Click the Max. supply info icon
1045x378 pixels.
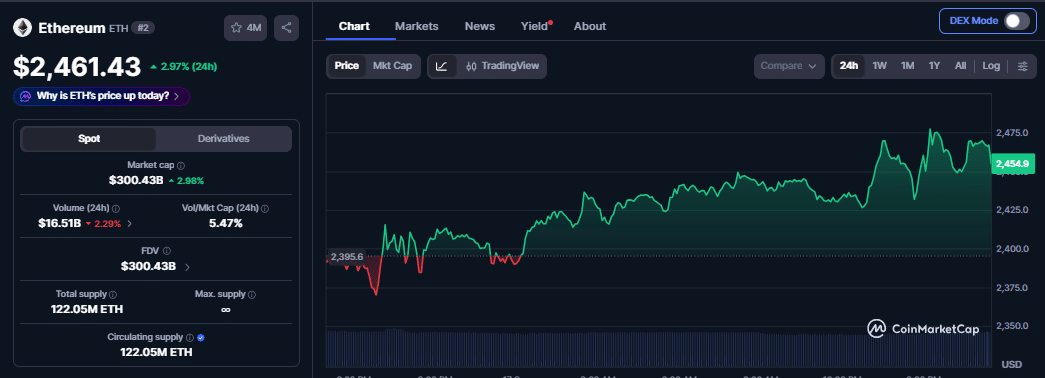coord(252,294)
